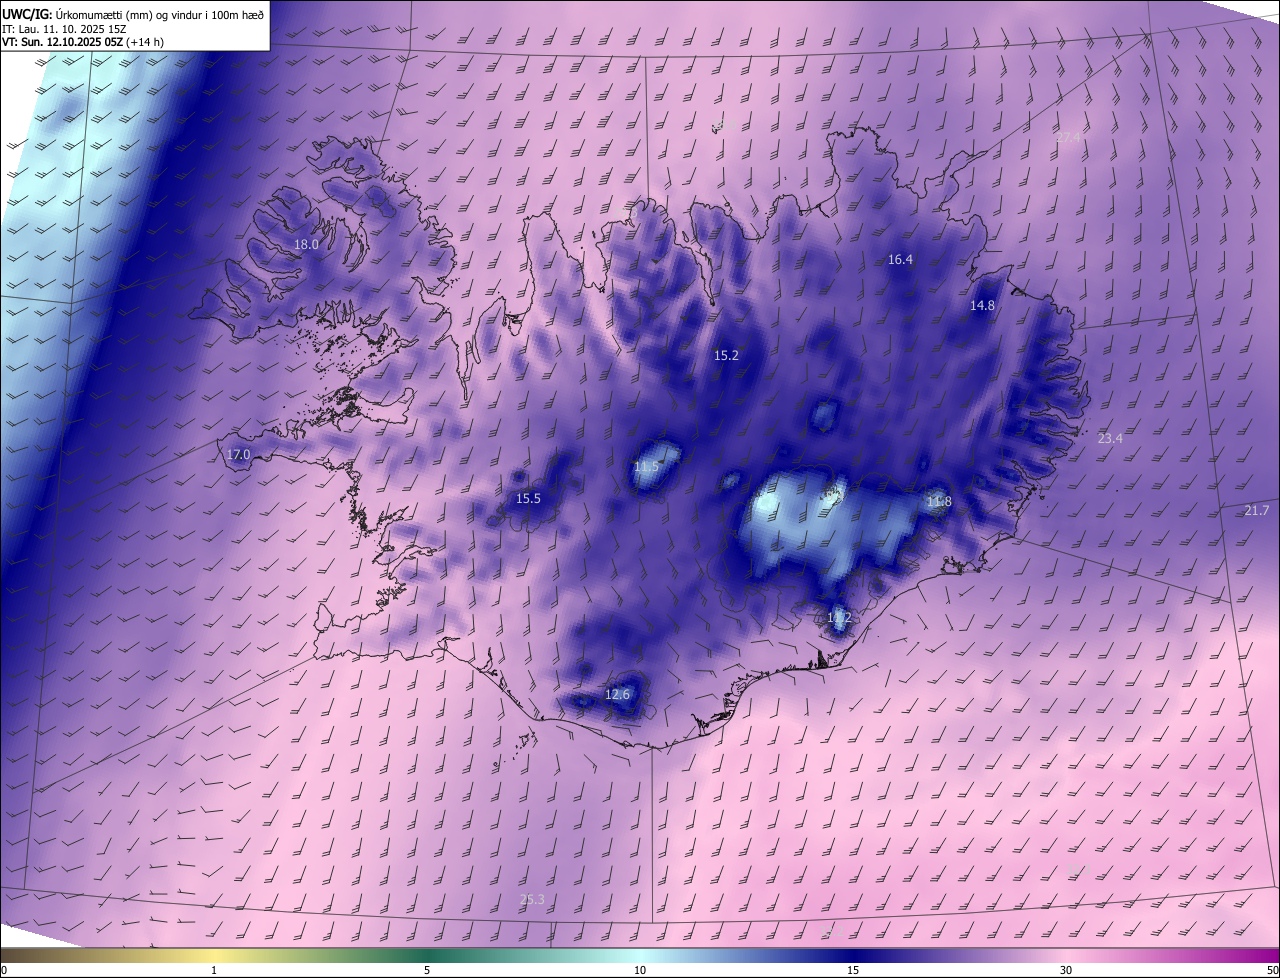Image resolution: width=1280 pixels, height=978 pixels.
Task: Click the 11.8 map value label
Action: pyautogui.click(x=939, y=502)
